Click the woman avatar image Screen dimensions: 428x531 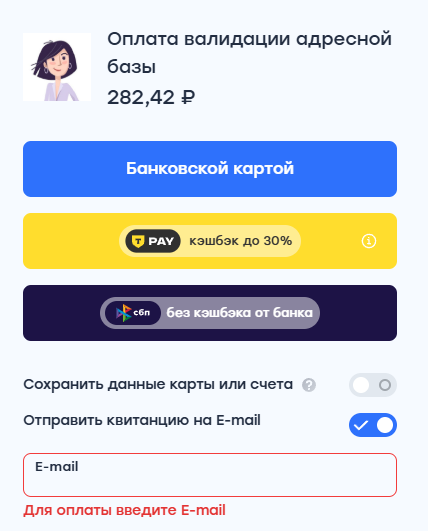click(57, 67)
